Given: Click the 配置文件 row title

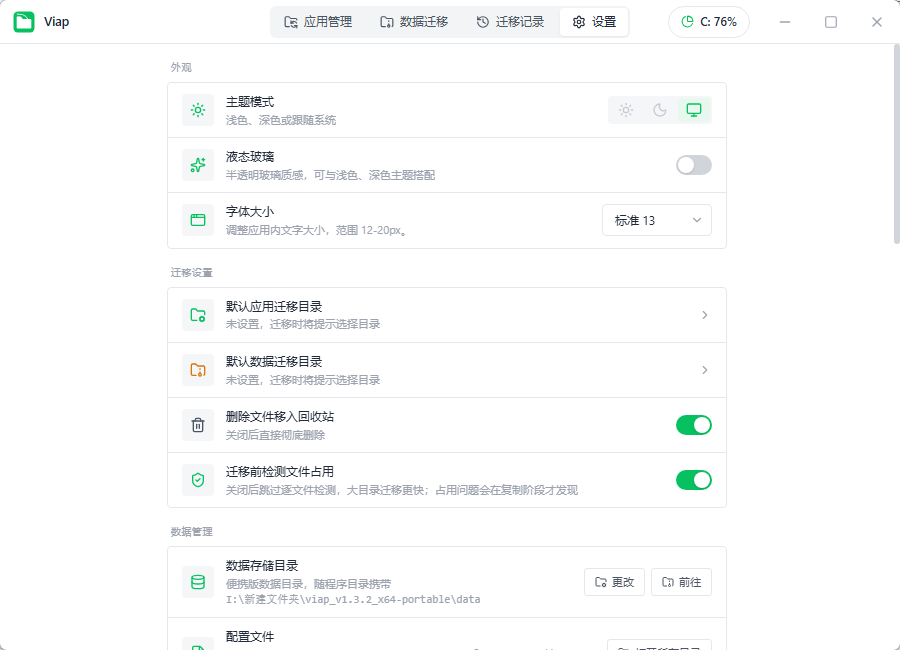Looking at the screenshot, I should click(x=250, y=637).
